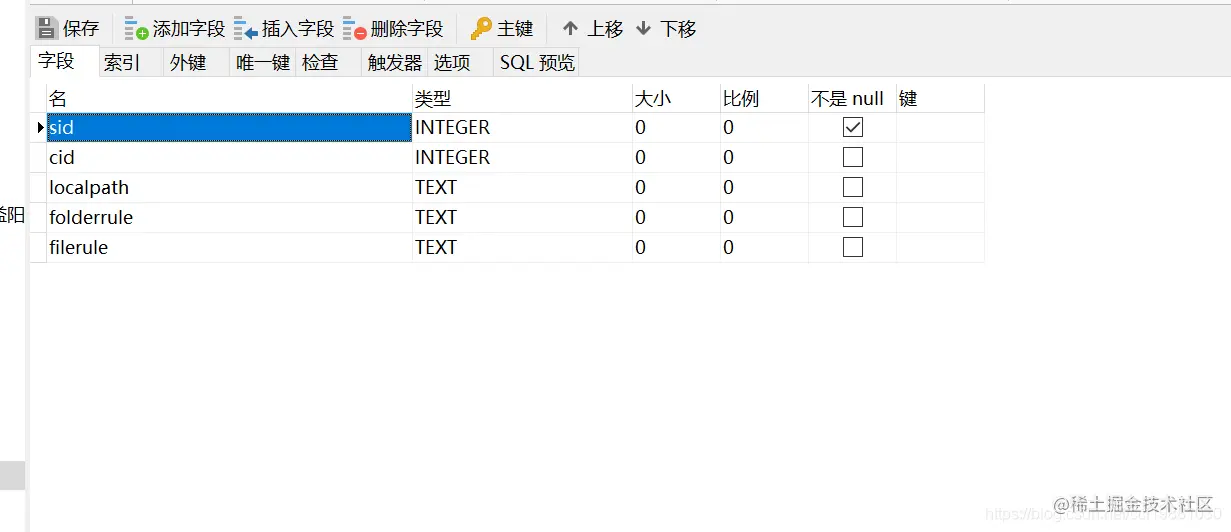Screen dimensions: 1231x532
Task: Enable the Not Null checkbox for cid
Action: coord(853,157)
